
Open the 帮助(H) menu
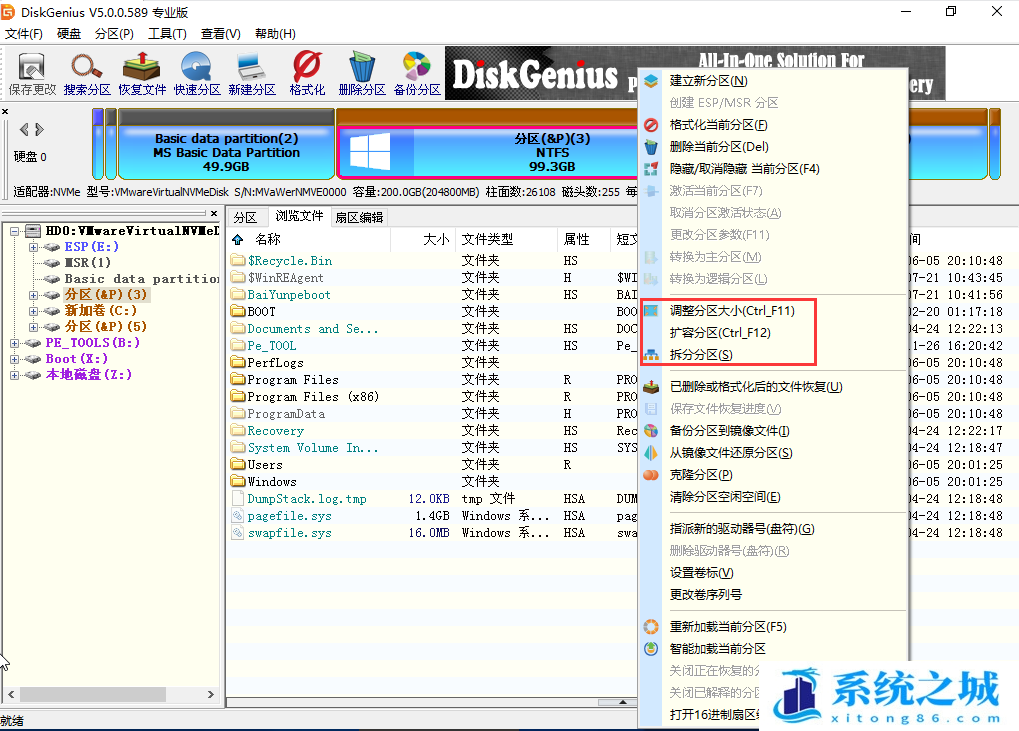point(275,34)
